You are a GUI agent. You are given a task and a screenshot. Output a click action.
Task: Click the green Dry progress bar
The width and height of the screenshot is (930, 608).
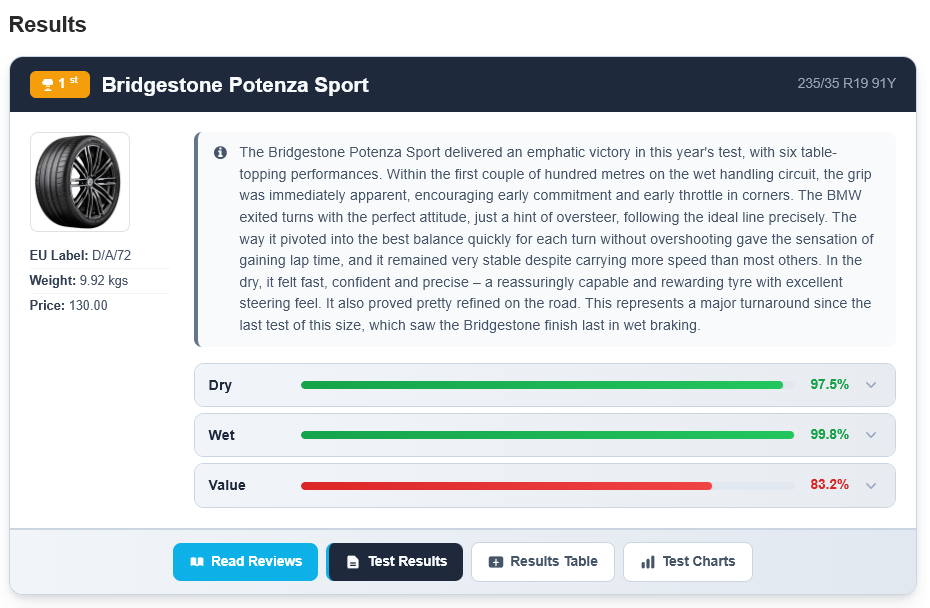click(x=541, y=385)
